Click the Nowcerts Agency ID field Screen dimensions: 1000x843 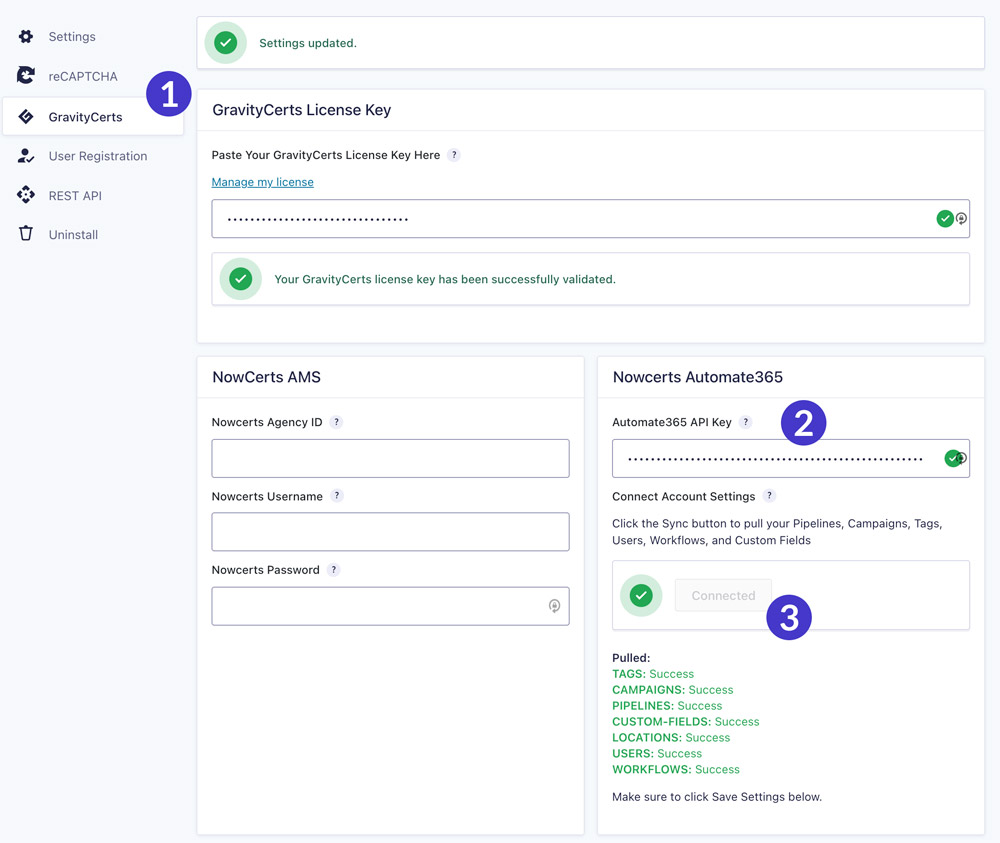pyautogui.click(x=390, y=458)
